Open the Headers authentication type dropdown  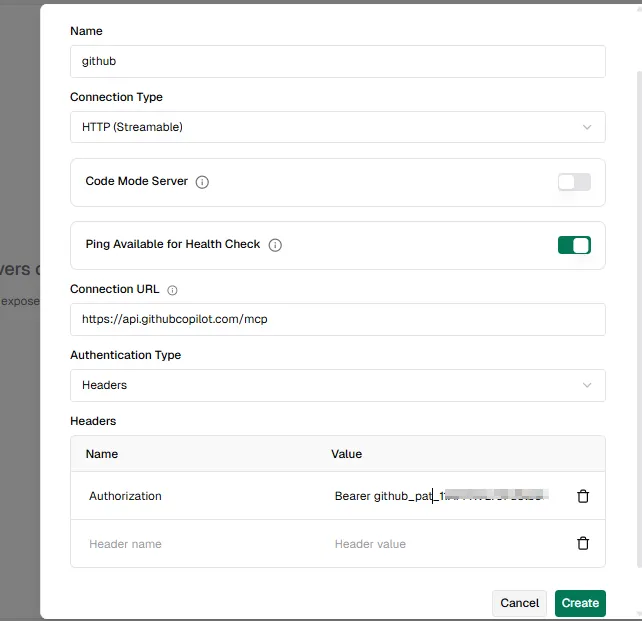338,385
